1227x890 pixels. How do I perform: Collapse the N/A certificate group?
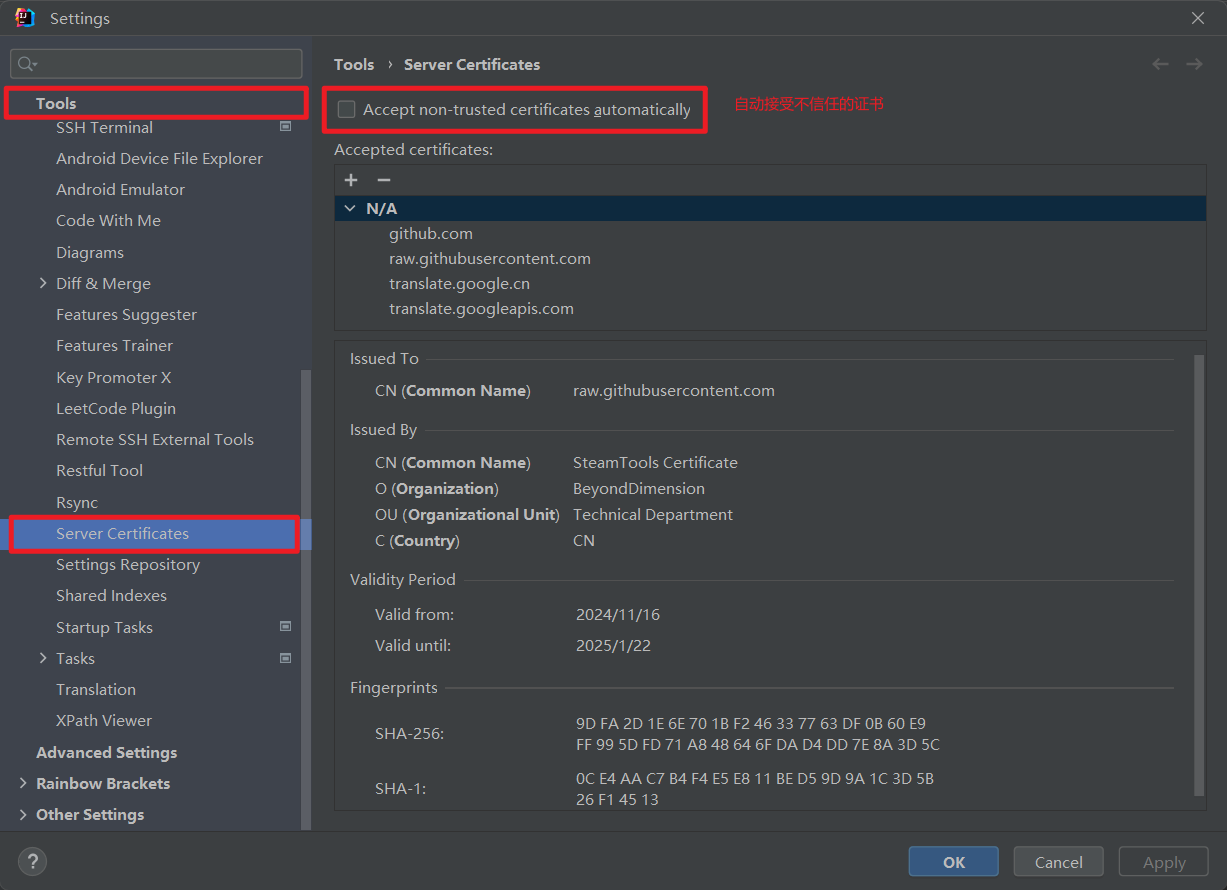350,208
